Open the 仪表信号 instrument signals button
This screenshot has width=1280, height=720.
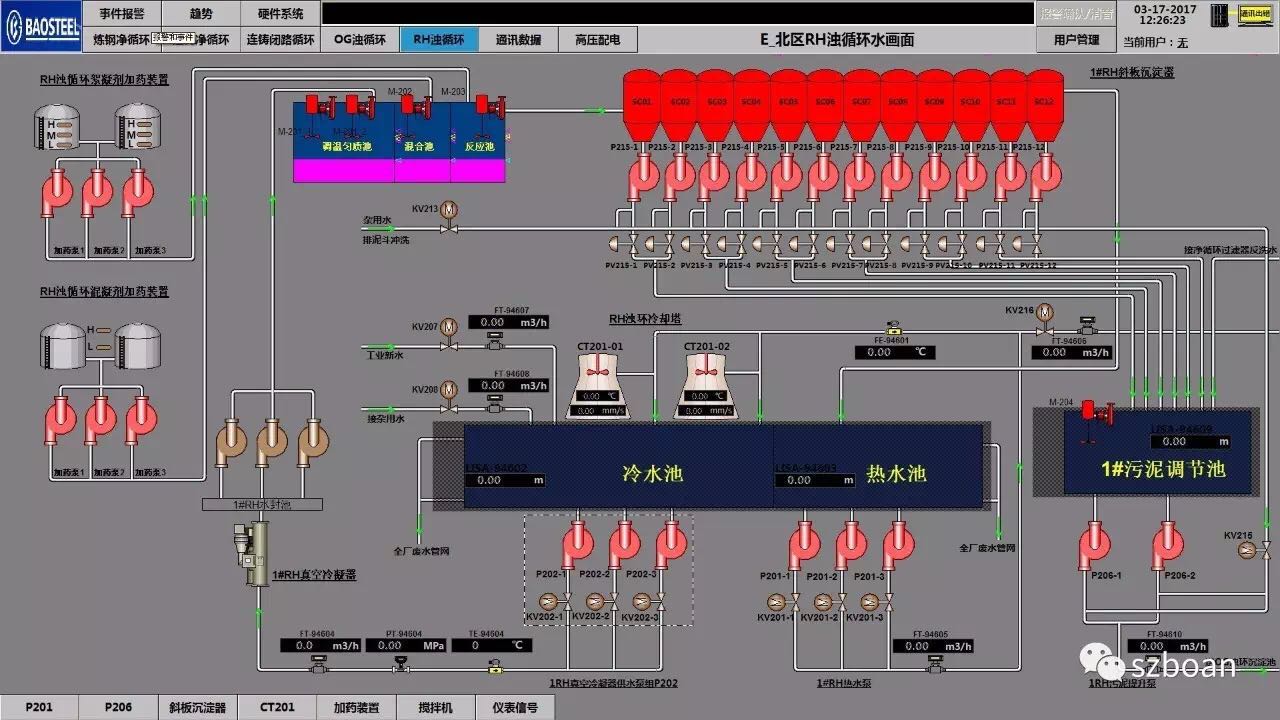(x=515, y=707)
